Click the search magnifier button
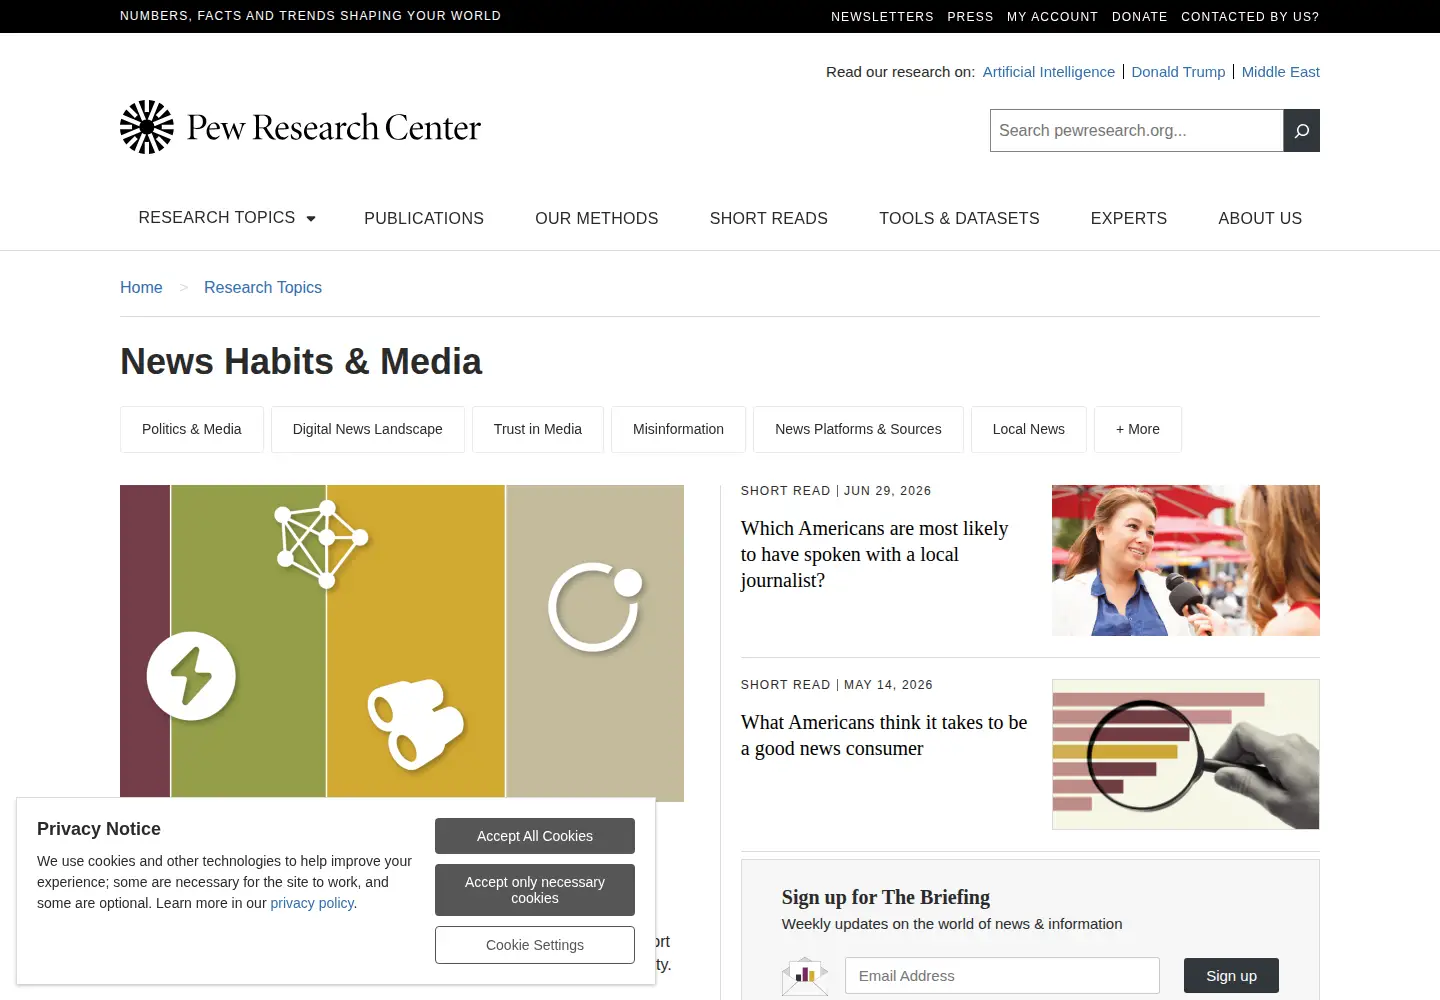This screenshot has height=1000, width=1440. tap(1301, 131)
